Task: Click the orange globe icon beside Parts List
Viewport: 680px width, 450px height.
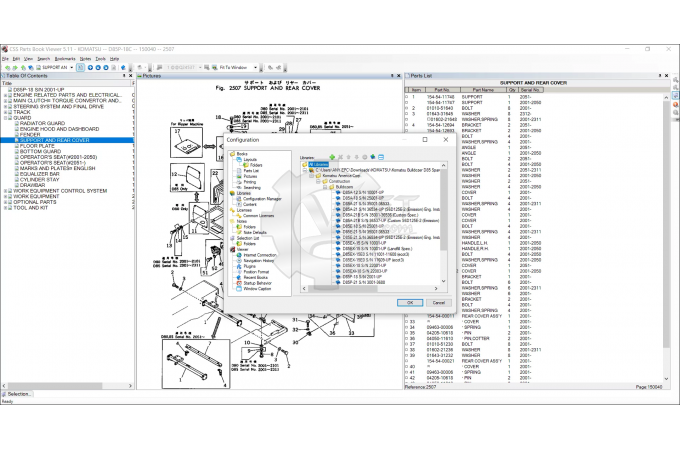Action: click(x=676, y=104)
